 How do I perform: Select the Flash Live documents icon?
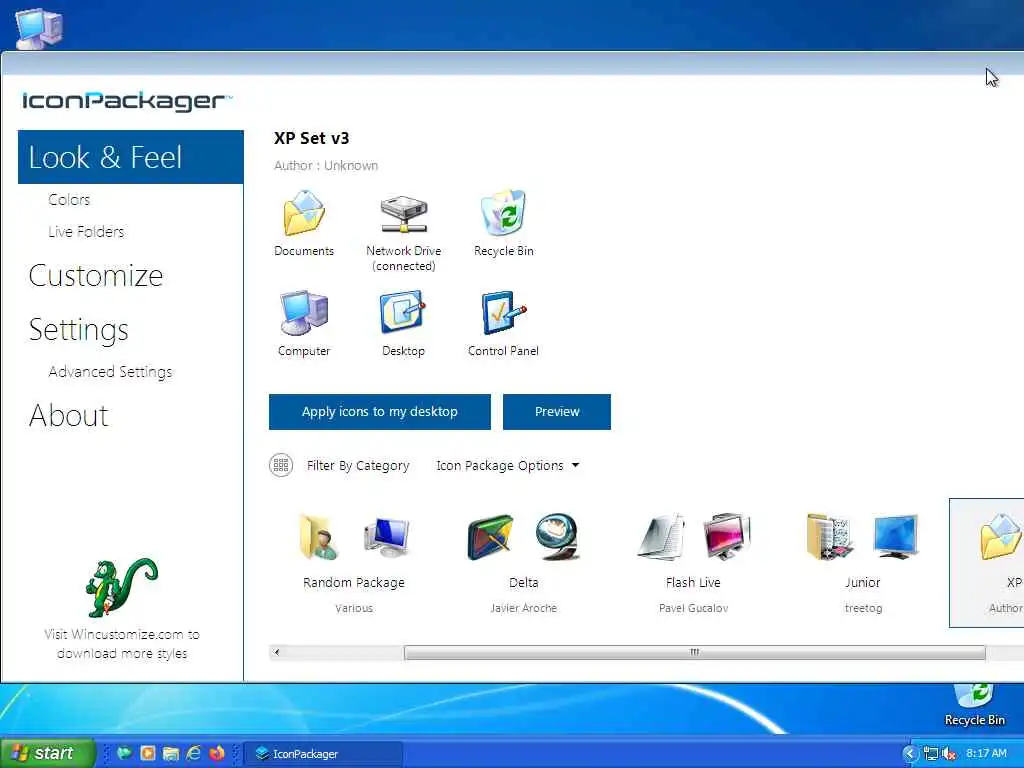click(x=661, y=537)
